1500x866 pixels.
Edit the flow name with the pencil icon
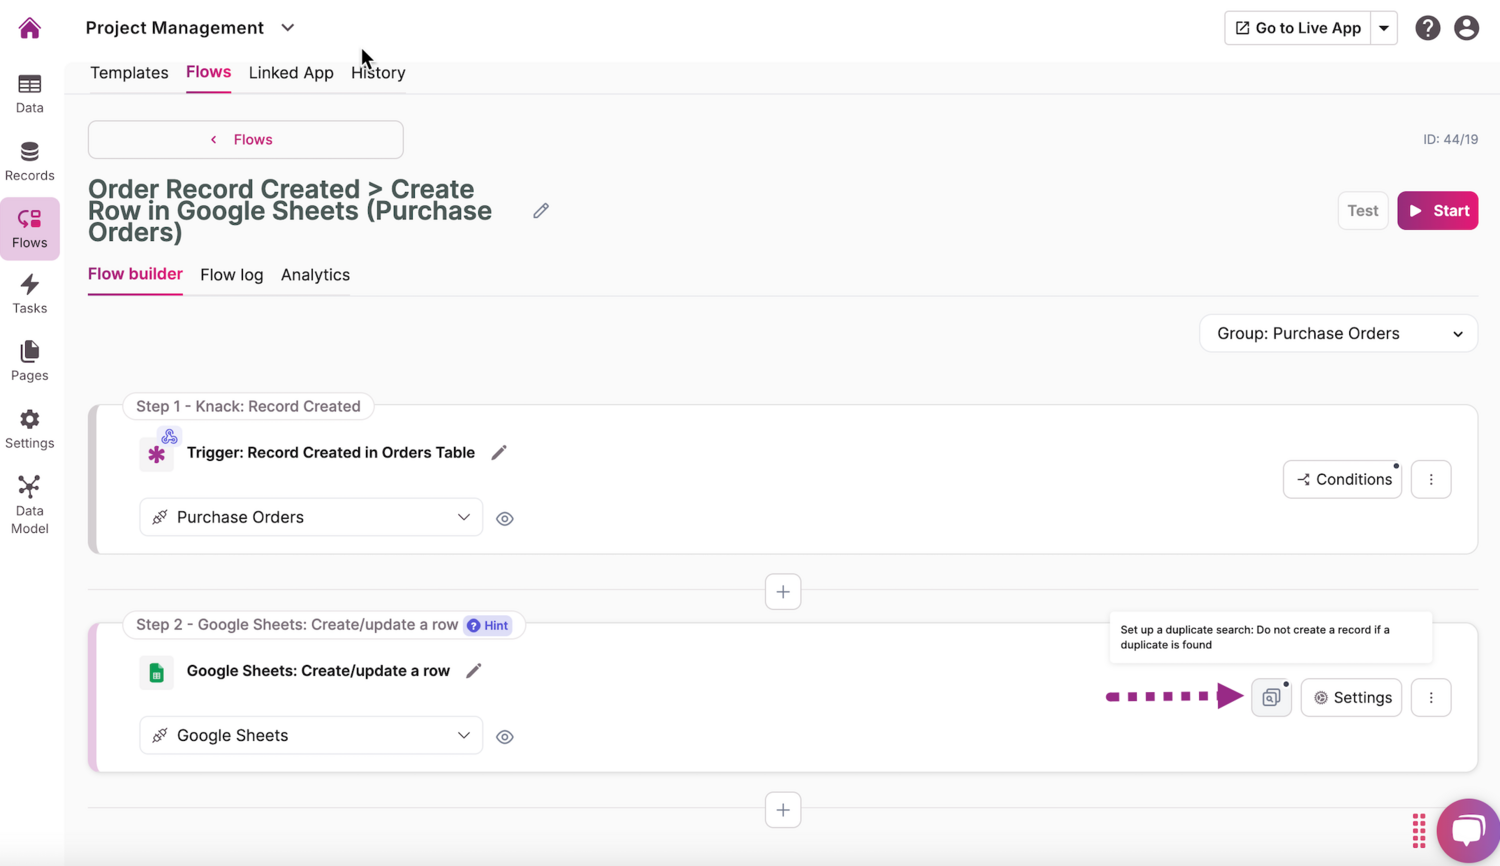click(540, 210)
